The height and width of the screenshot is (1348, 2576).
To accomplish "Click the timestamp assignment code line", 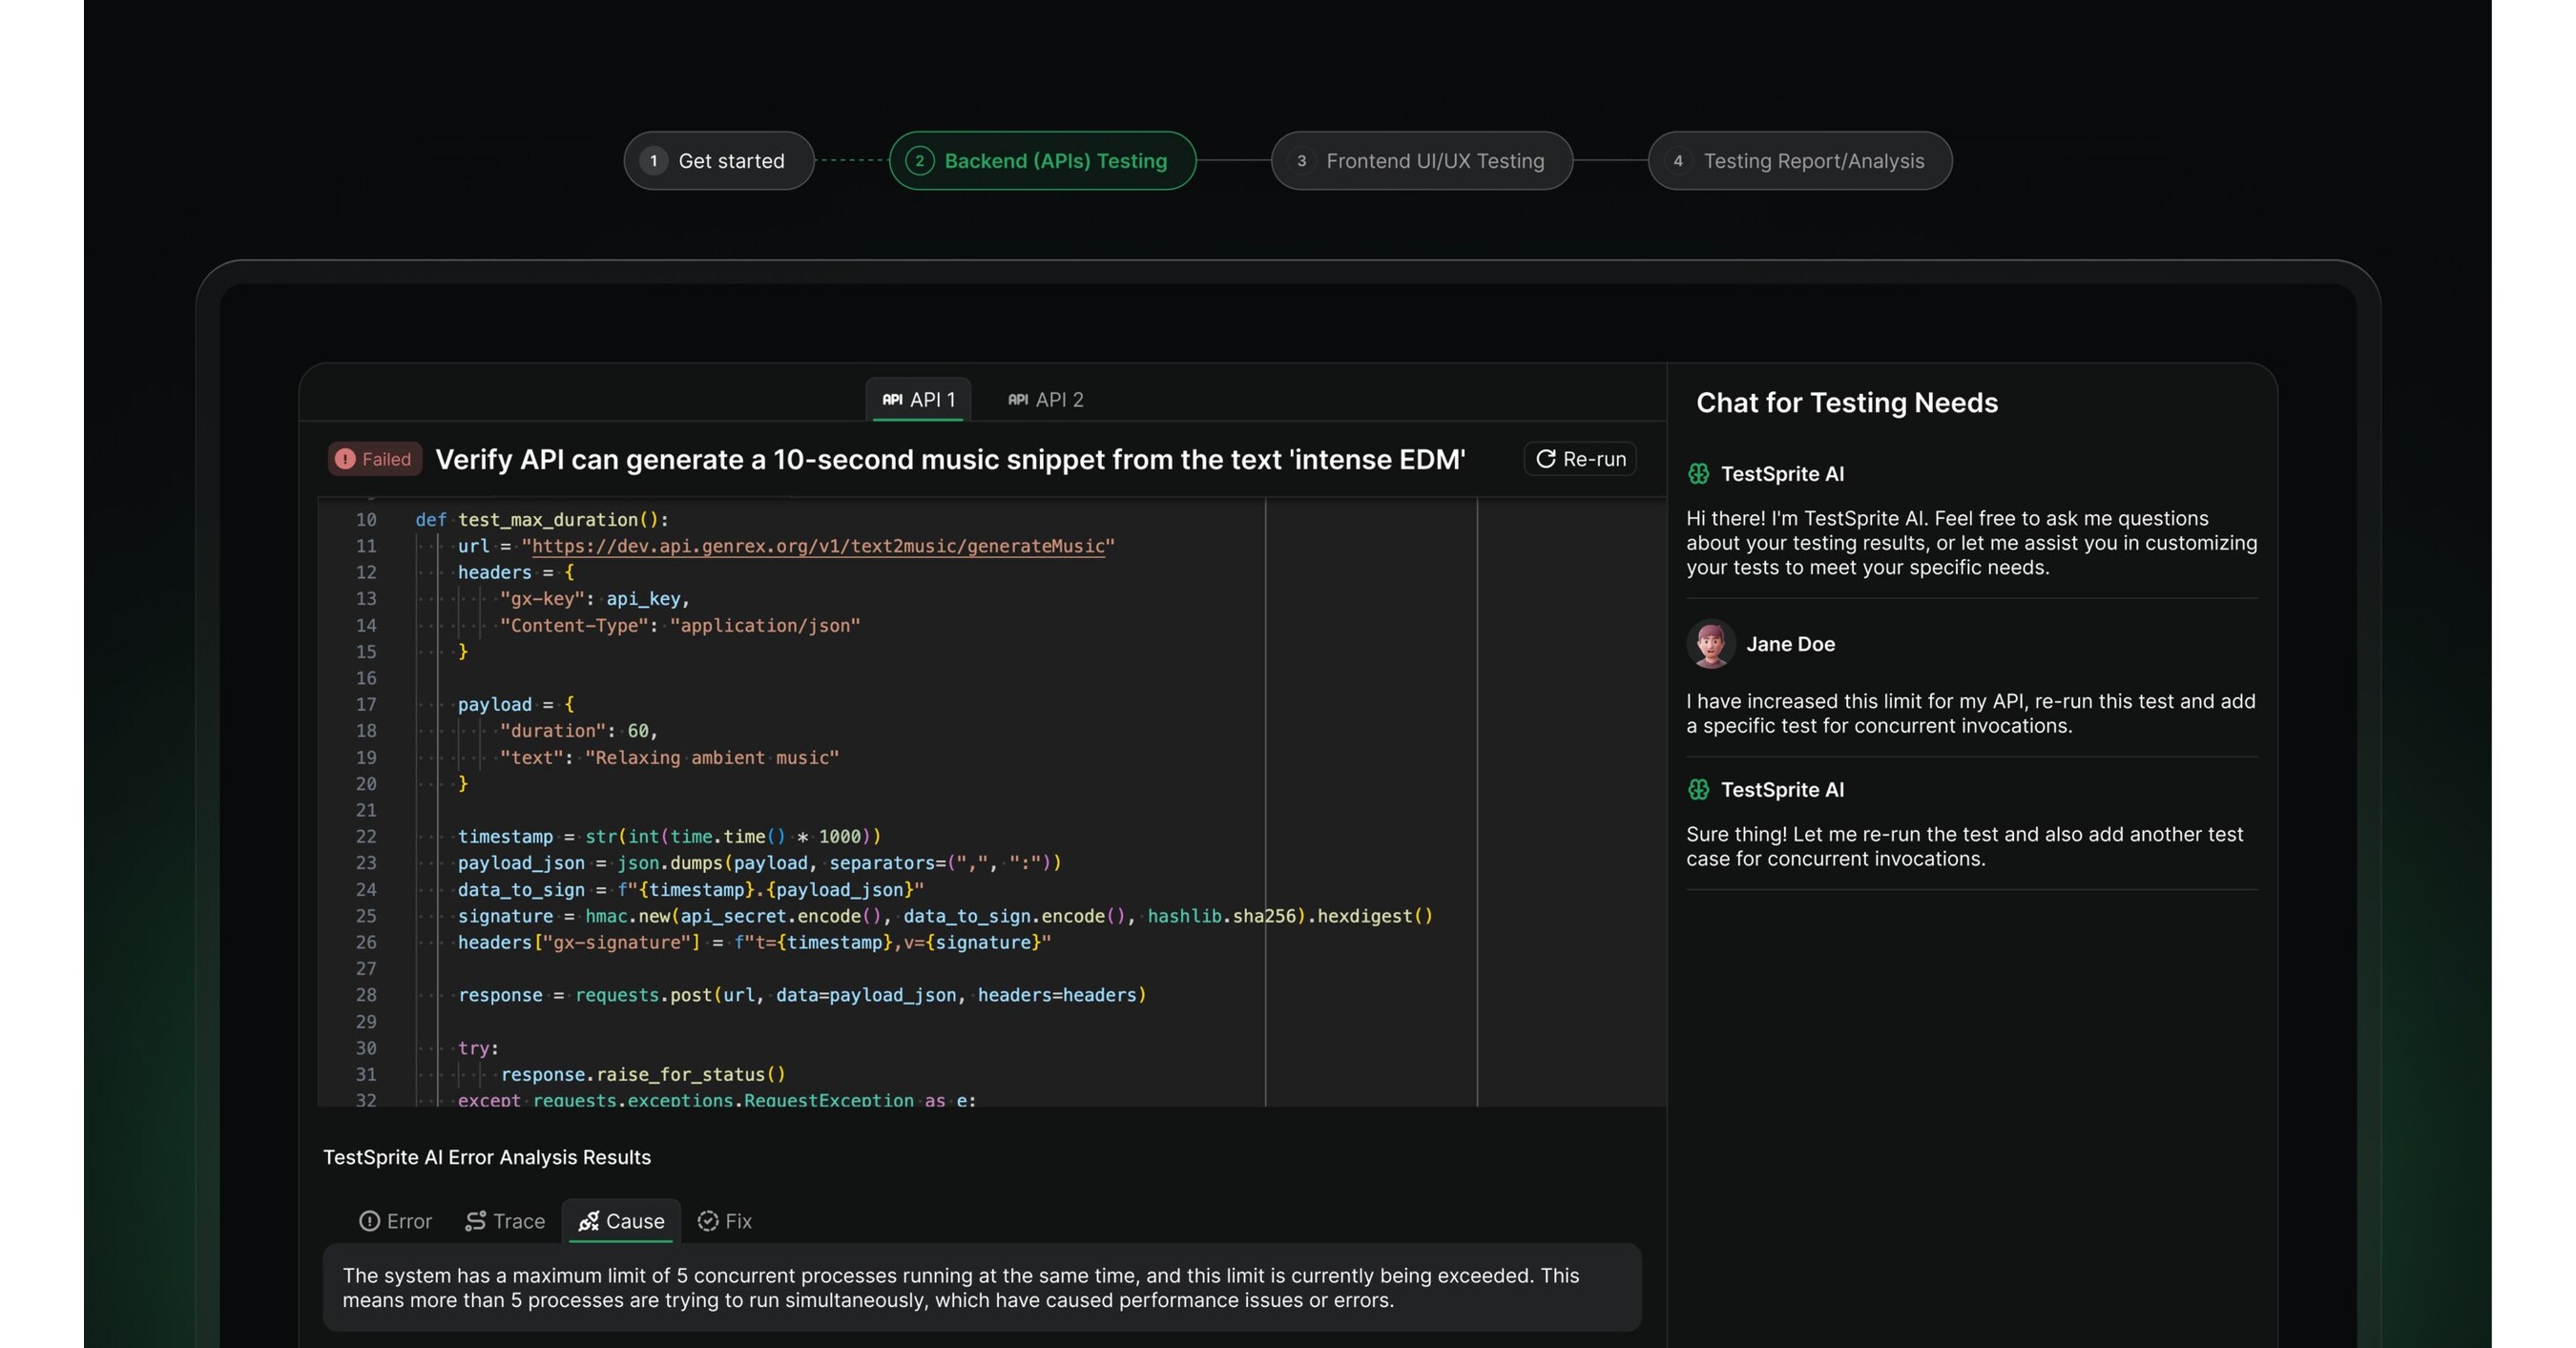I will point(670,837).
